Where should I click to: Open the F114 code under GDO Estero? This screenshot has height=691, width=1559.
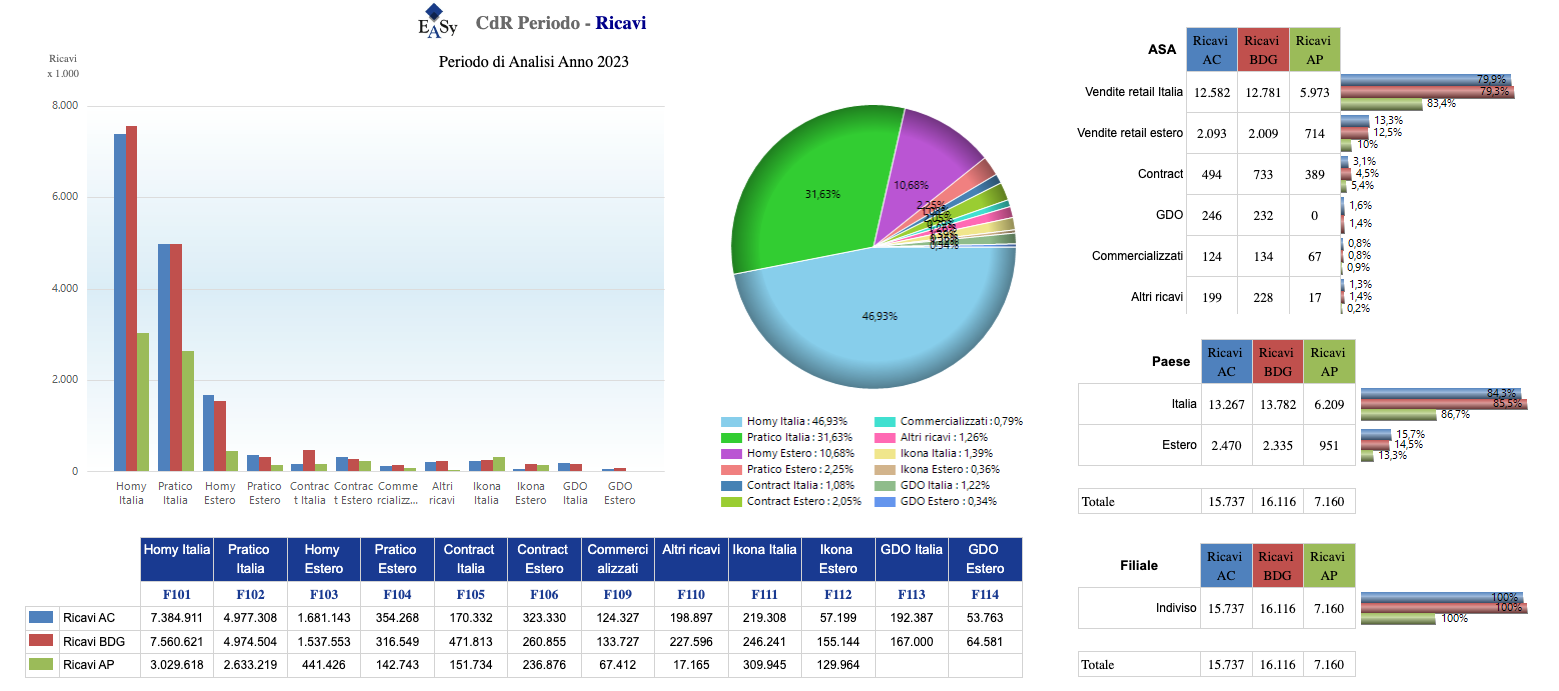[985, 594]
